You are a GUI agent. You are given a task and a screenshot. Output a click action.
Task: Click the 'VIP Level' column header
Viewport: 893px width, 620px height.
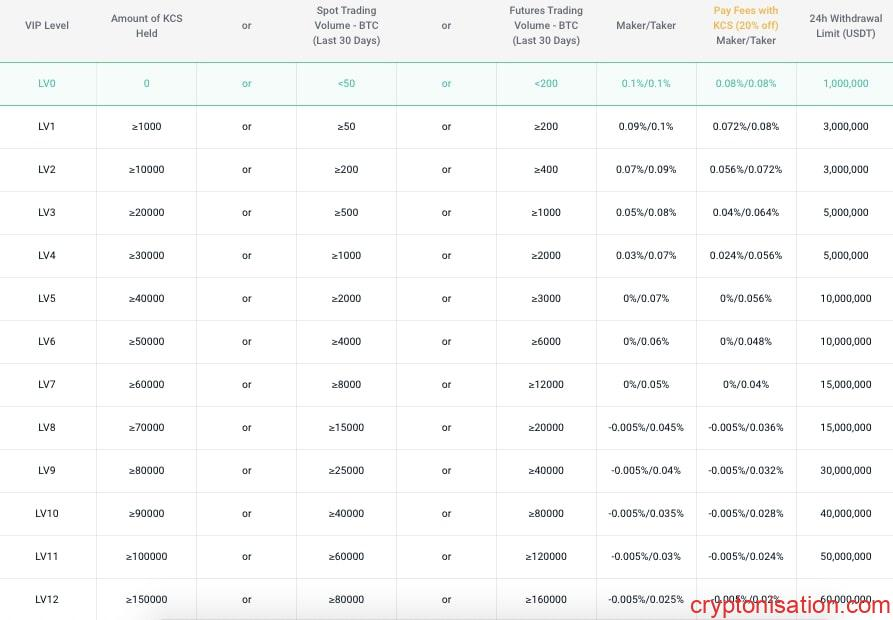[x=47, y=26]
